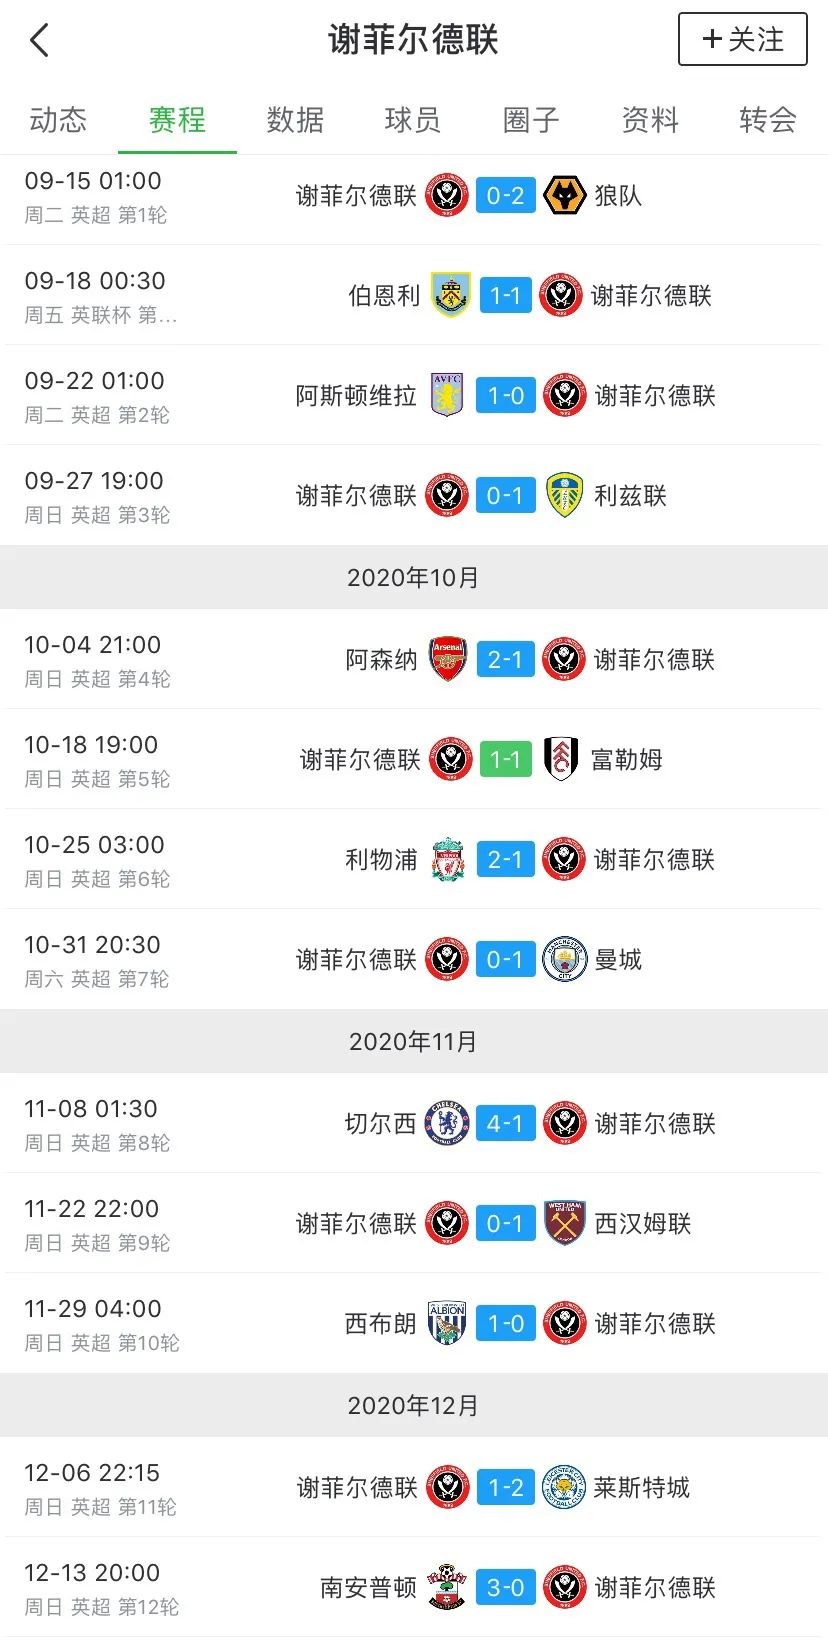Click the Leeds United club crest
Screen dimensions: 828x1645
pos(565,496)
